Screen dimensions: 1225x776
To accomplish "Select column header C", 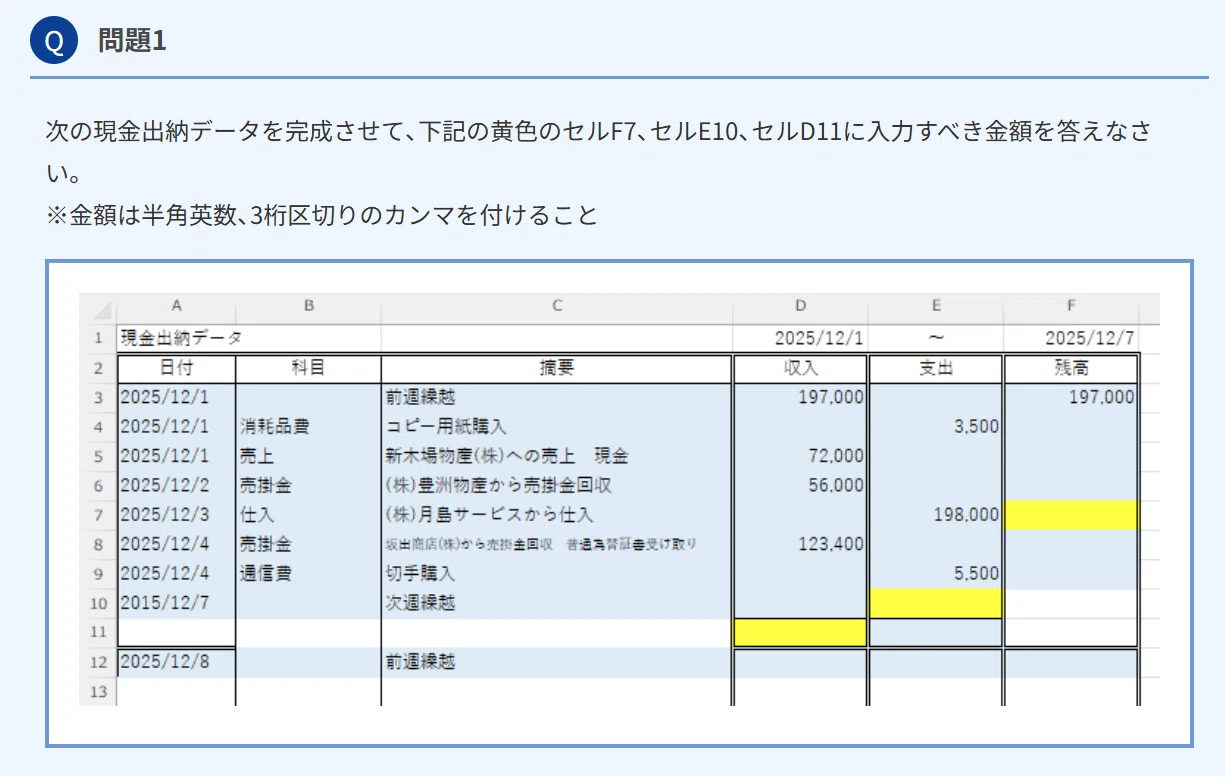I will (x=557, y=306).
